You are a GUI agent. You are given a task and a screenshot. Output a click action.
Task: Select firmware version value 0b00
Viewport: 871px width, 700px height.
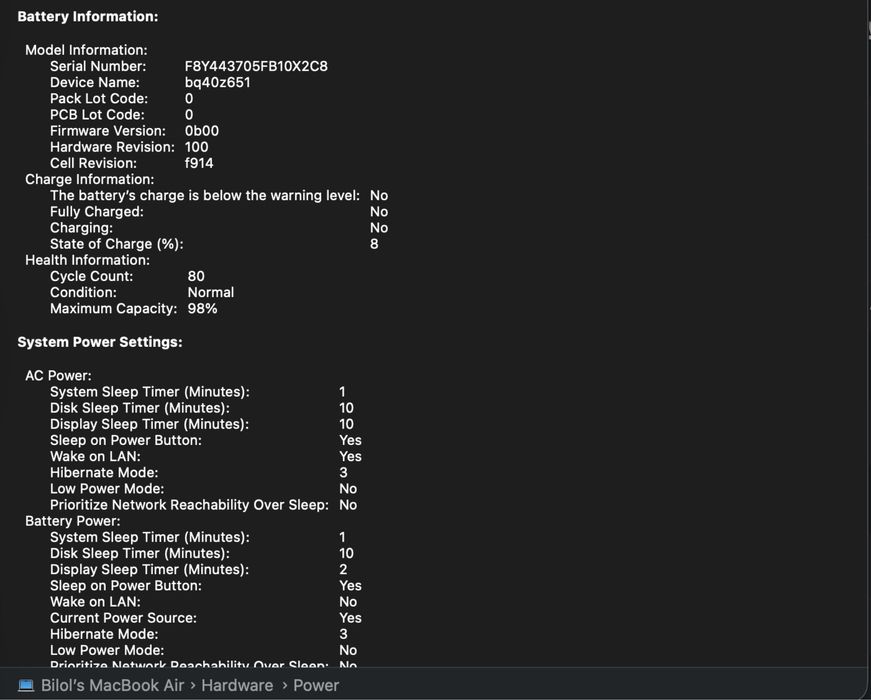point(202,131)
